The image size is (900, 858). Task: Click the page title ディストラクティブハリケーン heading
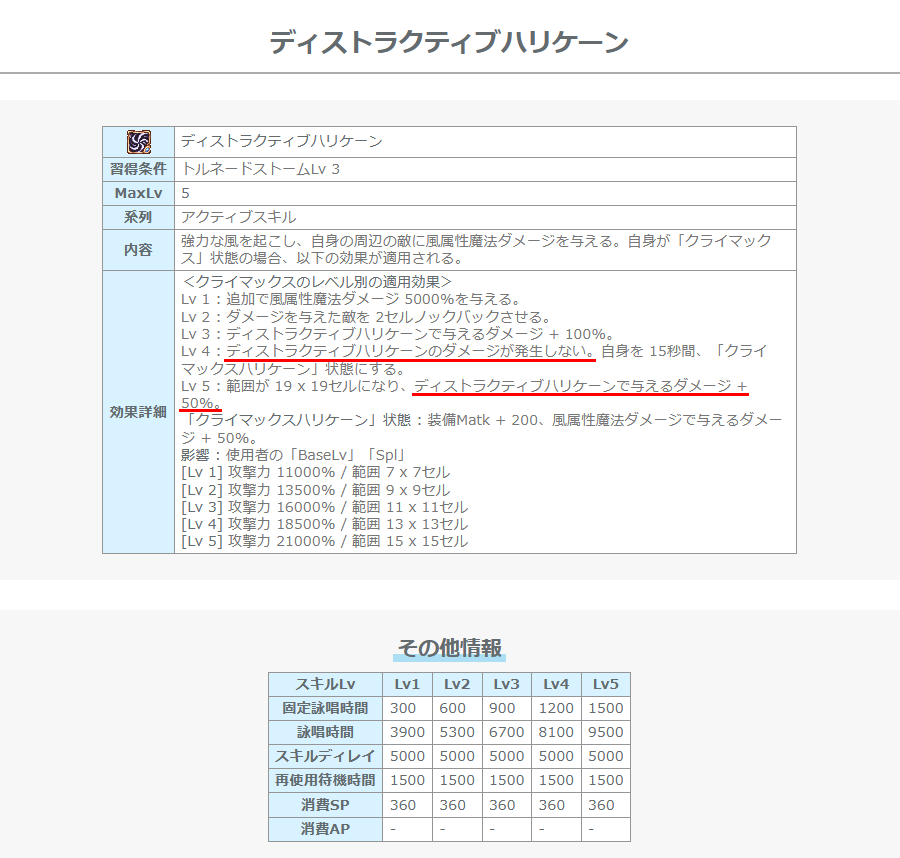[x=449, y=42]
